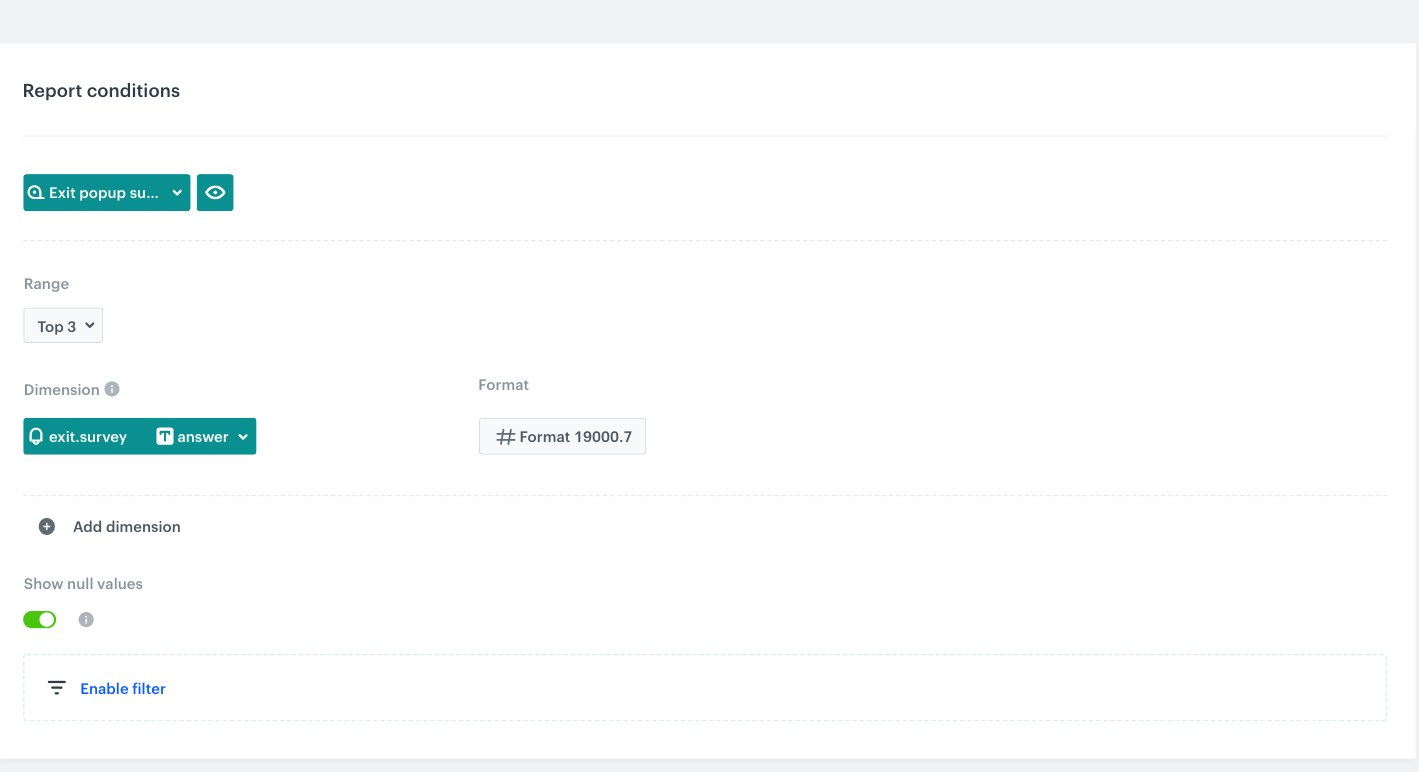Click the bell icon in the dimension chip
Screen dimensions: 1419x772
tap(37, 436)
